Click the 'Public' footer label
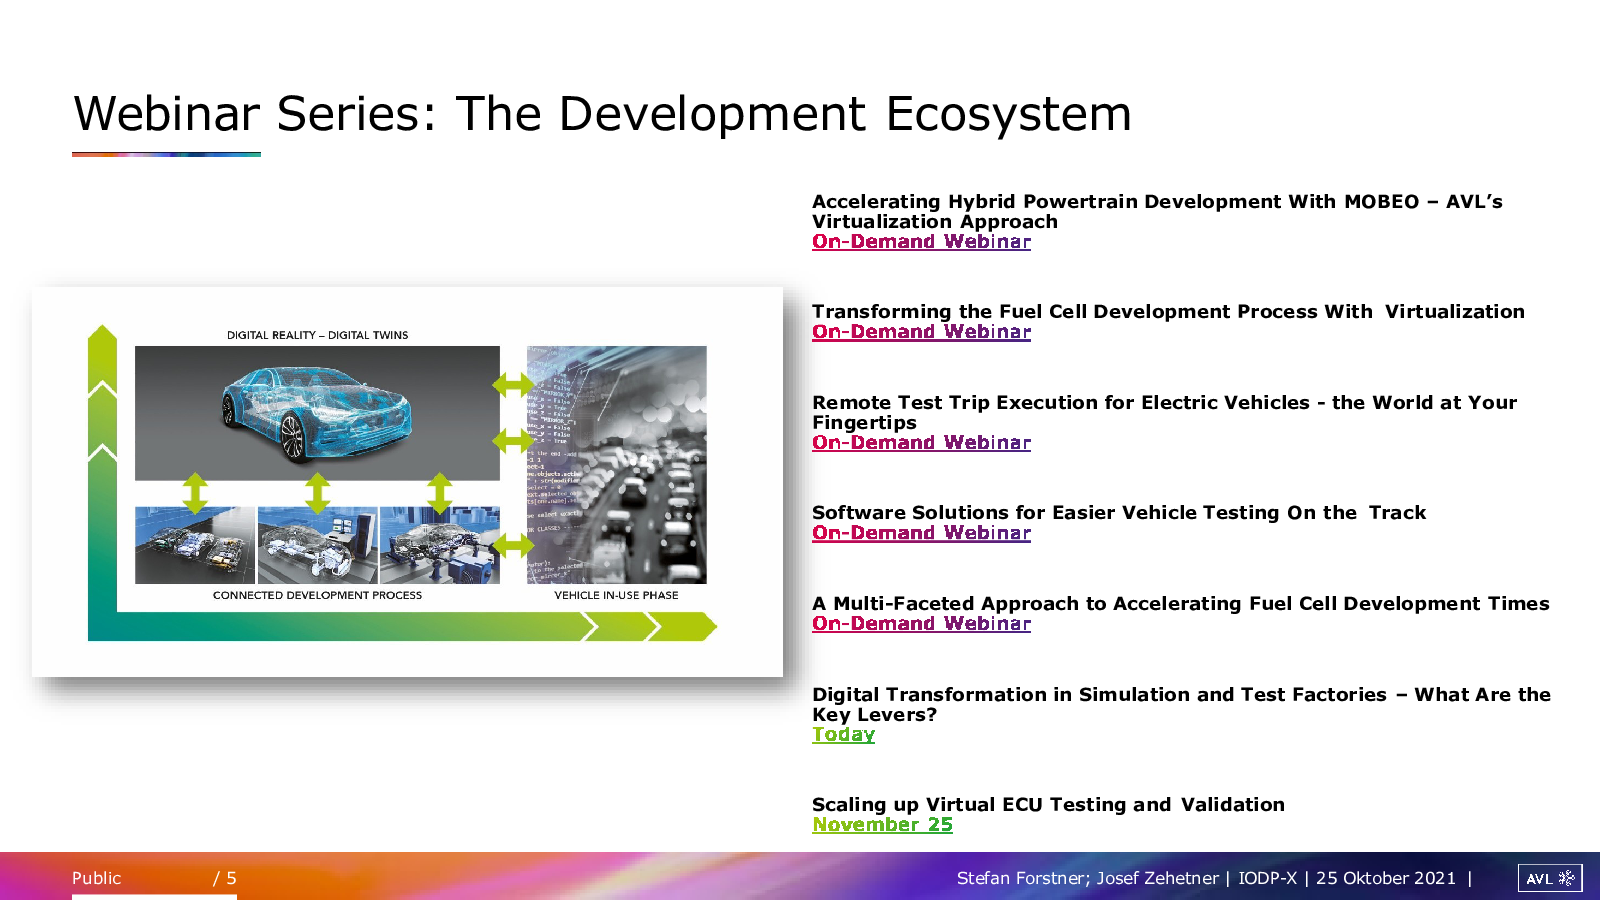Viewport: 1600px width, 900px height. pyautogui.click(x=96, y=878)
